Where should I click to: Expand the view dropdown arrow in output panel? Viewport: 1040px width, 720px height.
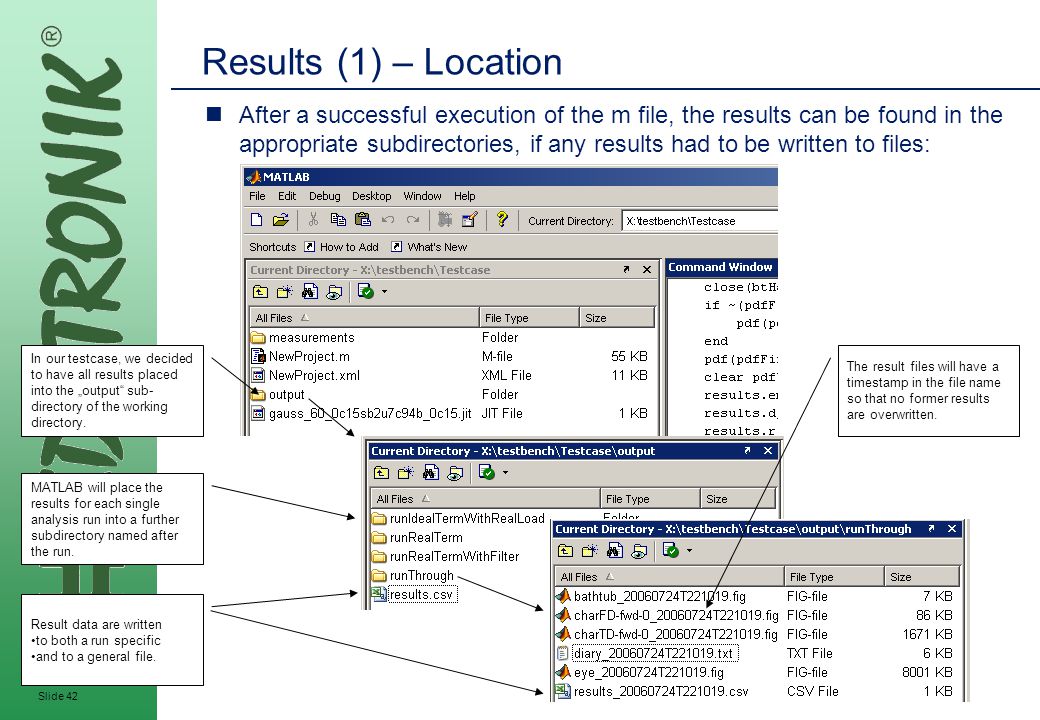pyautogui.click(x=505, y=473)
